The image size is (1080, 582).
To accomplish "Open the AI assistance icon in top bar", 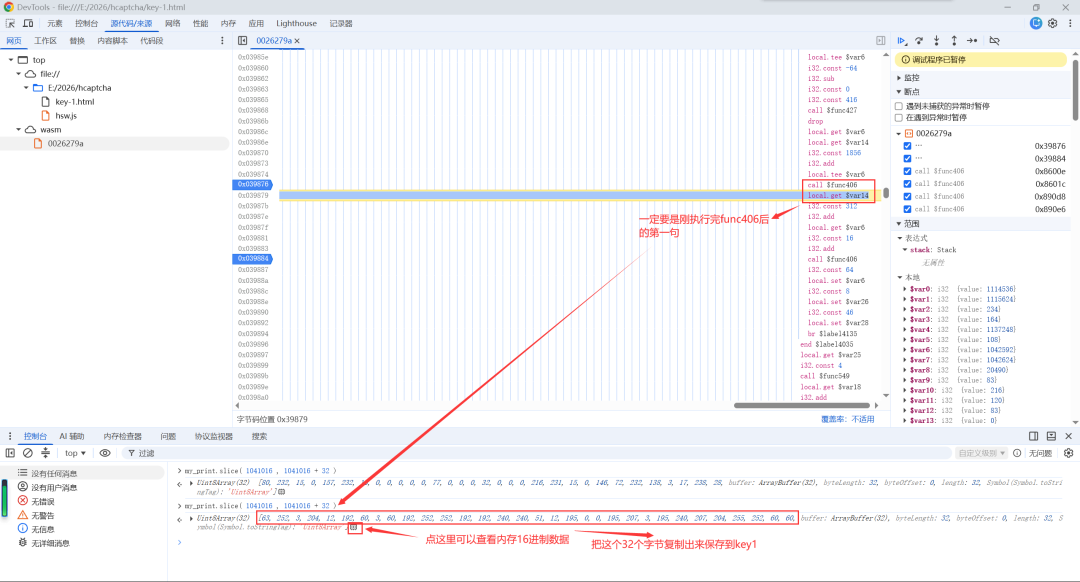I will click(1035, 23).
